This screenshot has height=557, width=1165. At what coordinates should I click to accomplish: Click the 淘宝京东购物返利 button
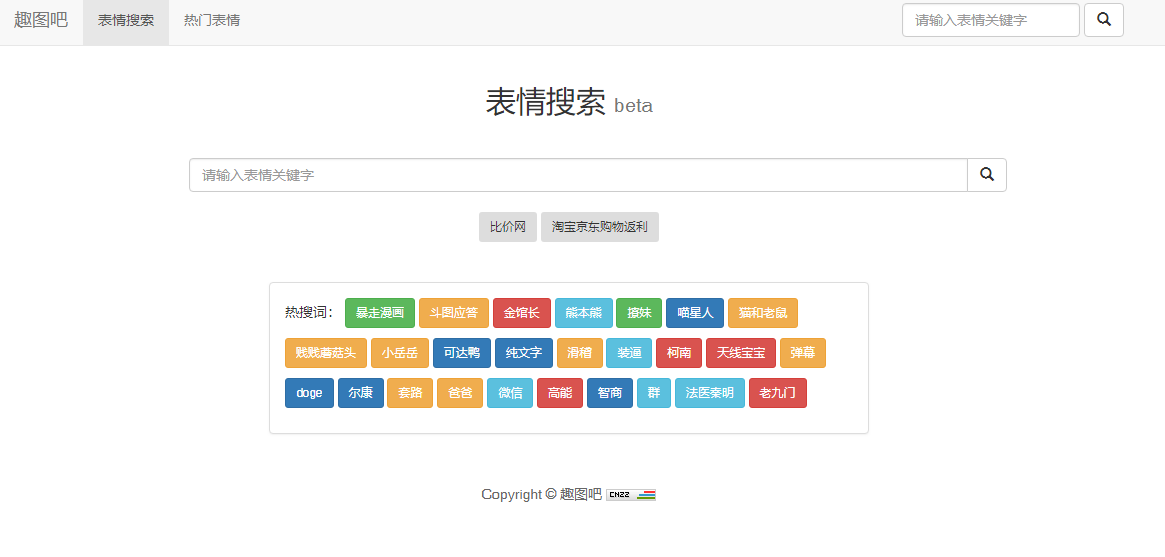point(600,227)
